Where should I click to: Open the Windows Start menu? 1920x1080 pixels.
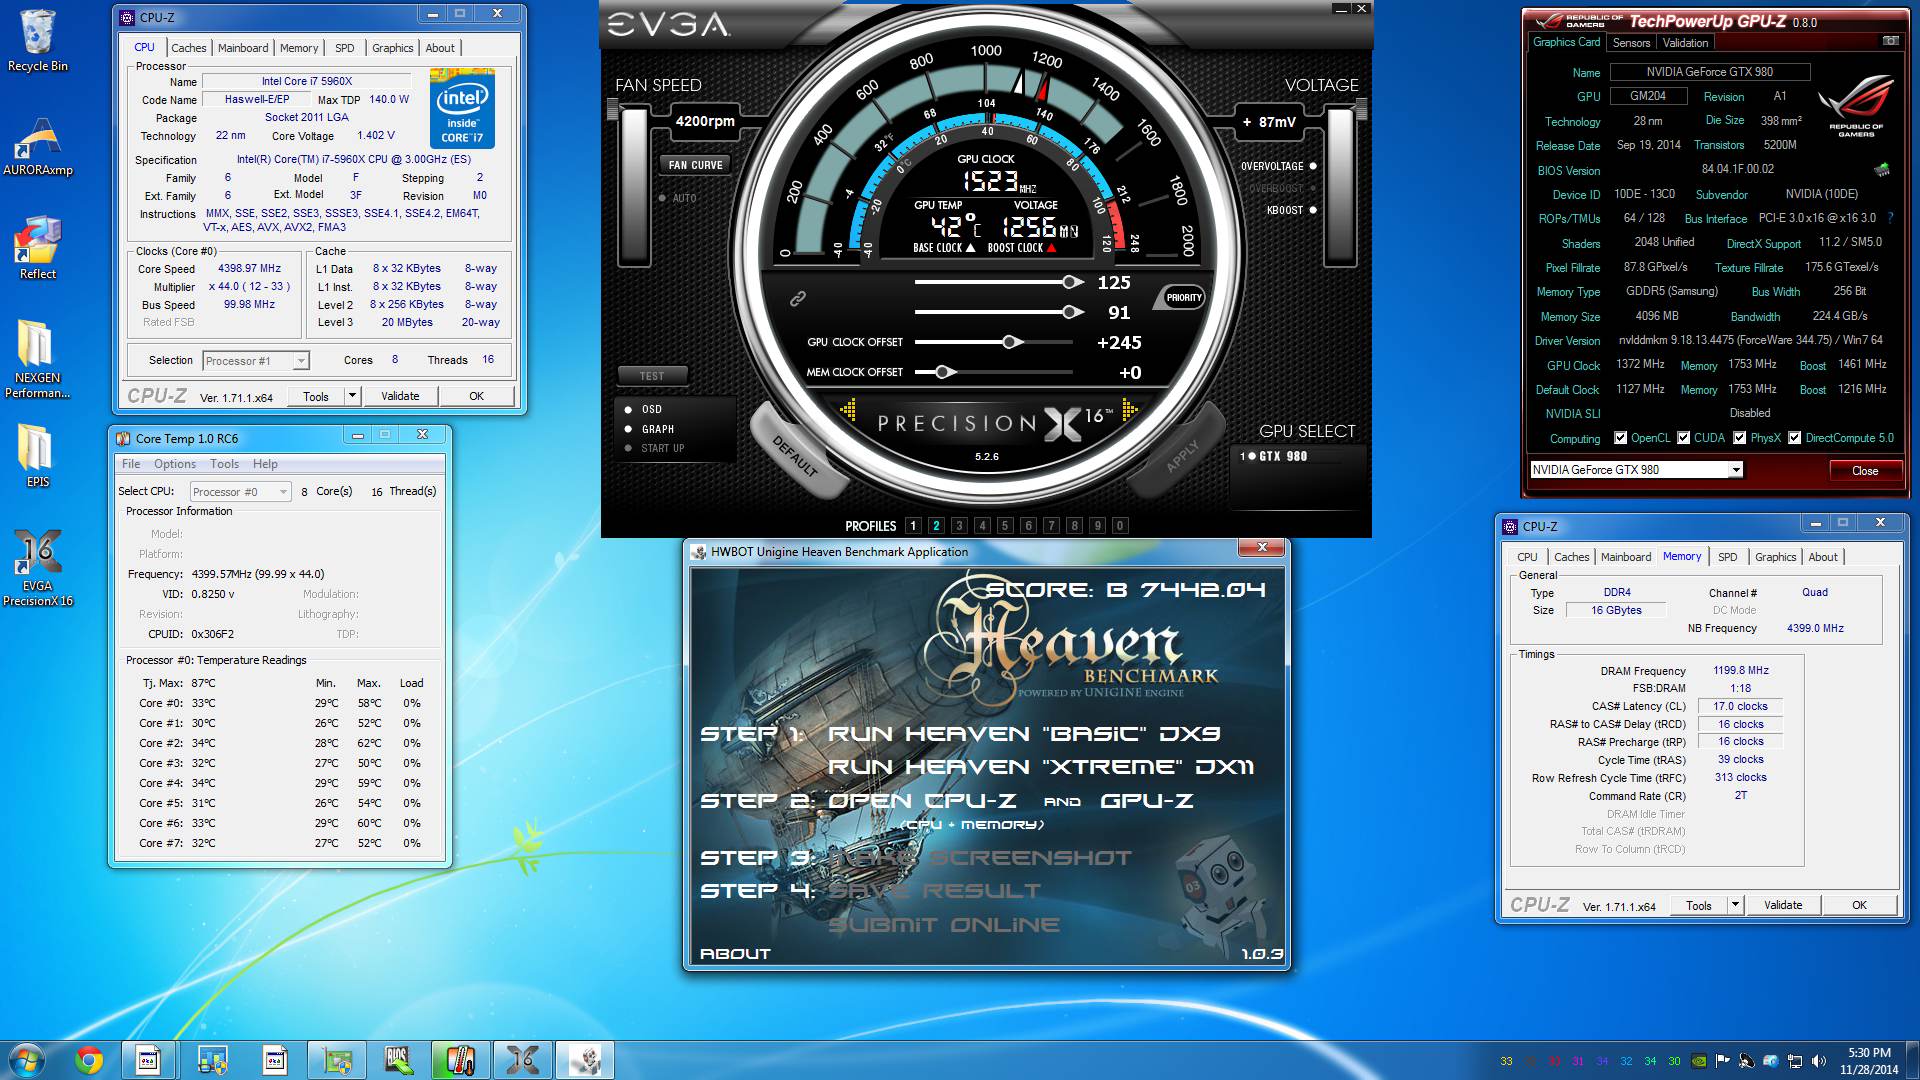click(x=26, y=1060)
